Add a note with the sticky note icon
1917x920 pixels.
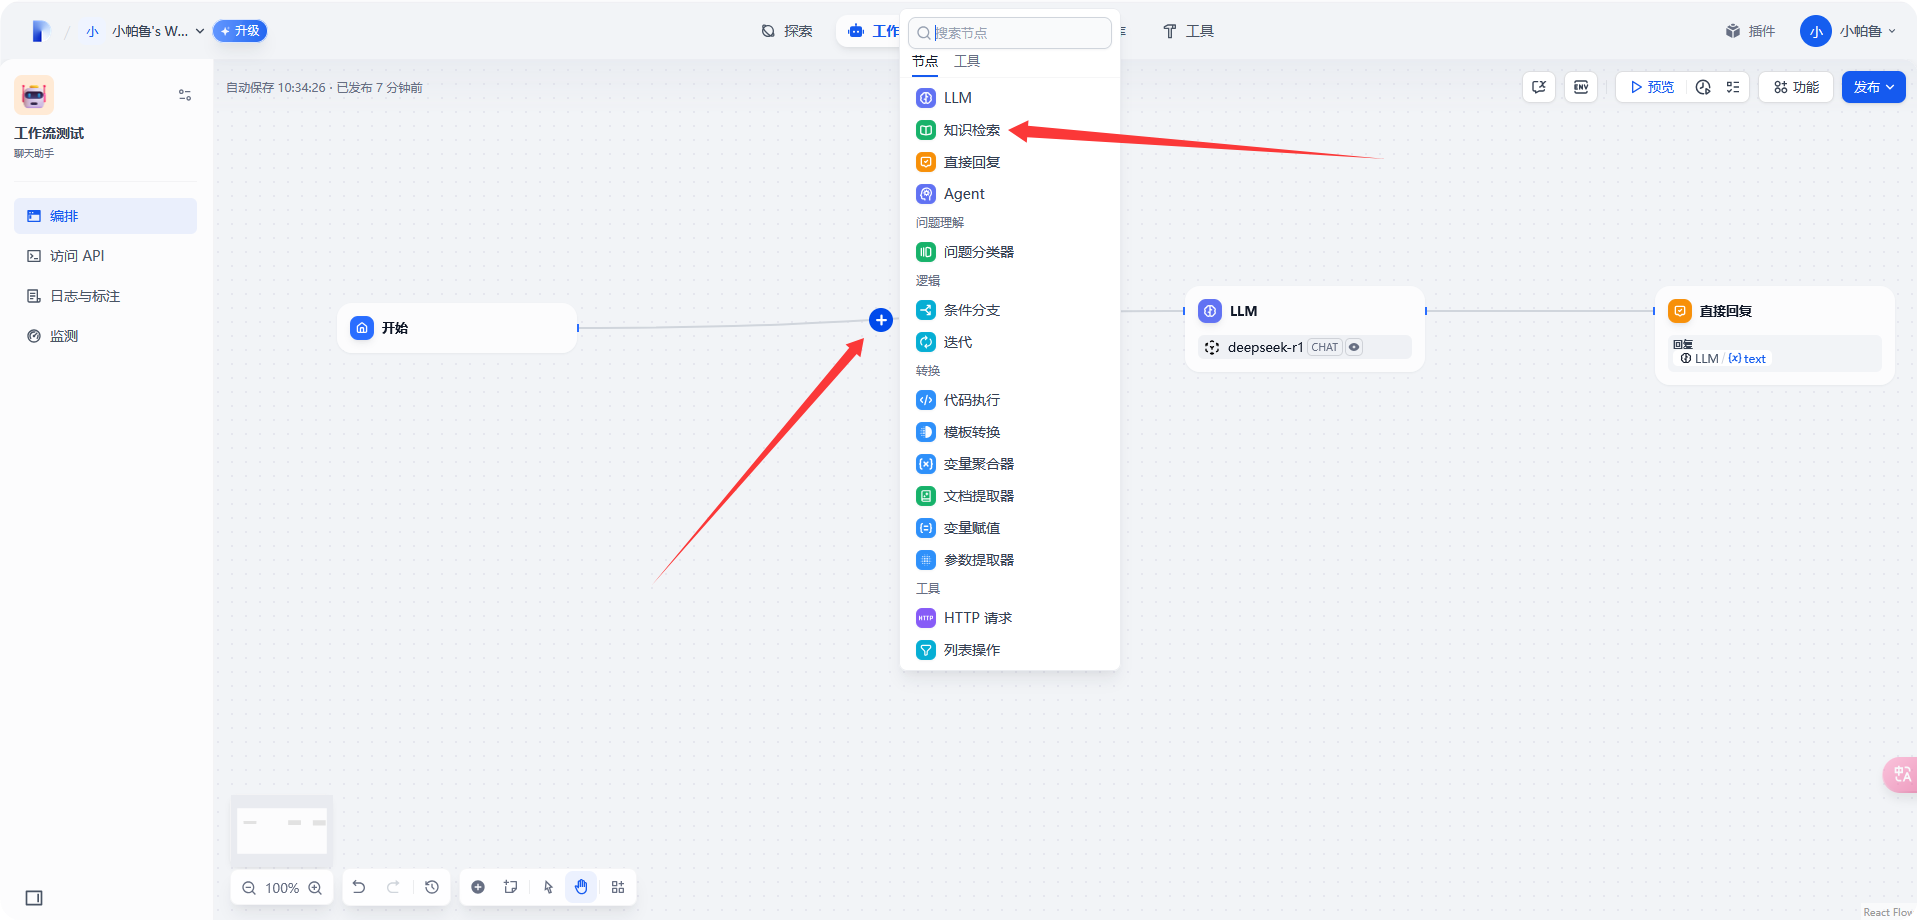coord(511,887)
